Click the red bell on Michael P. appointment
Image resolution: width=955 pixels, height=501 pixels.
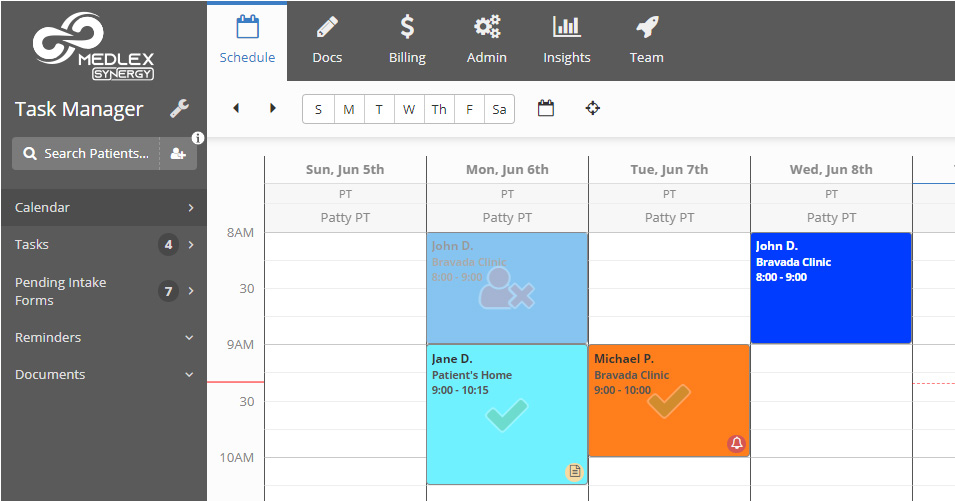pyautogui.click(x=737, y=443)
